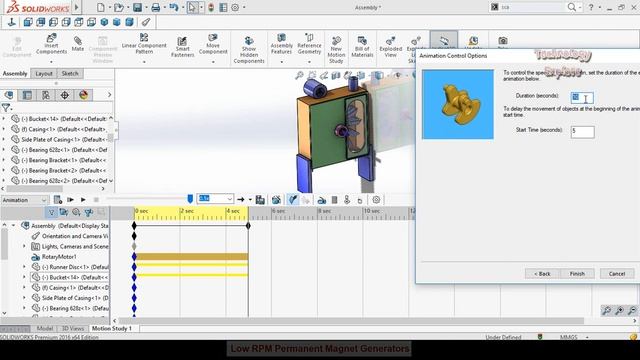Choose the Select cursor tool

192,7
